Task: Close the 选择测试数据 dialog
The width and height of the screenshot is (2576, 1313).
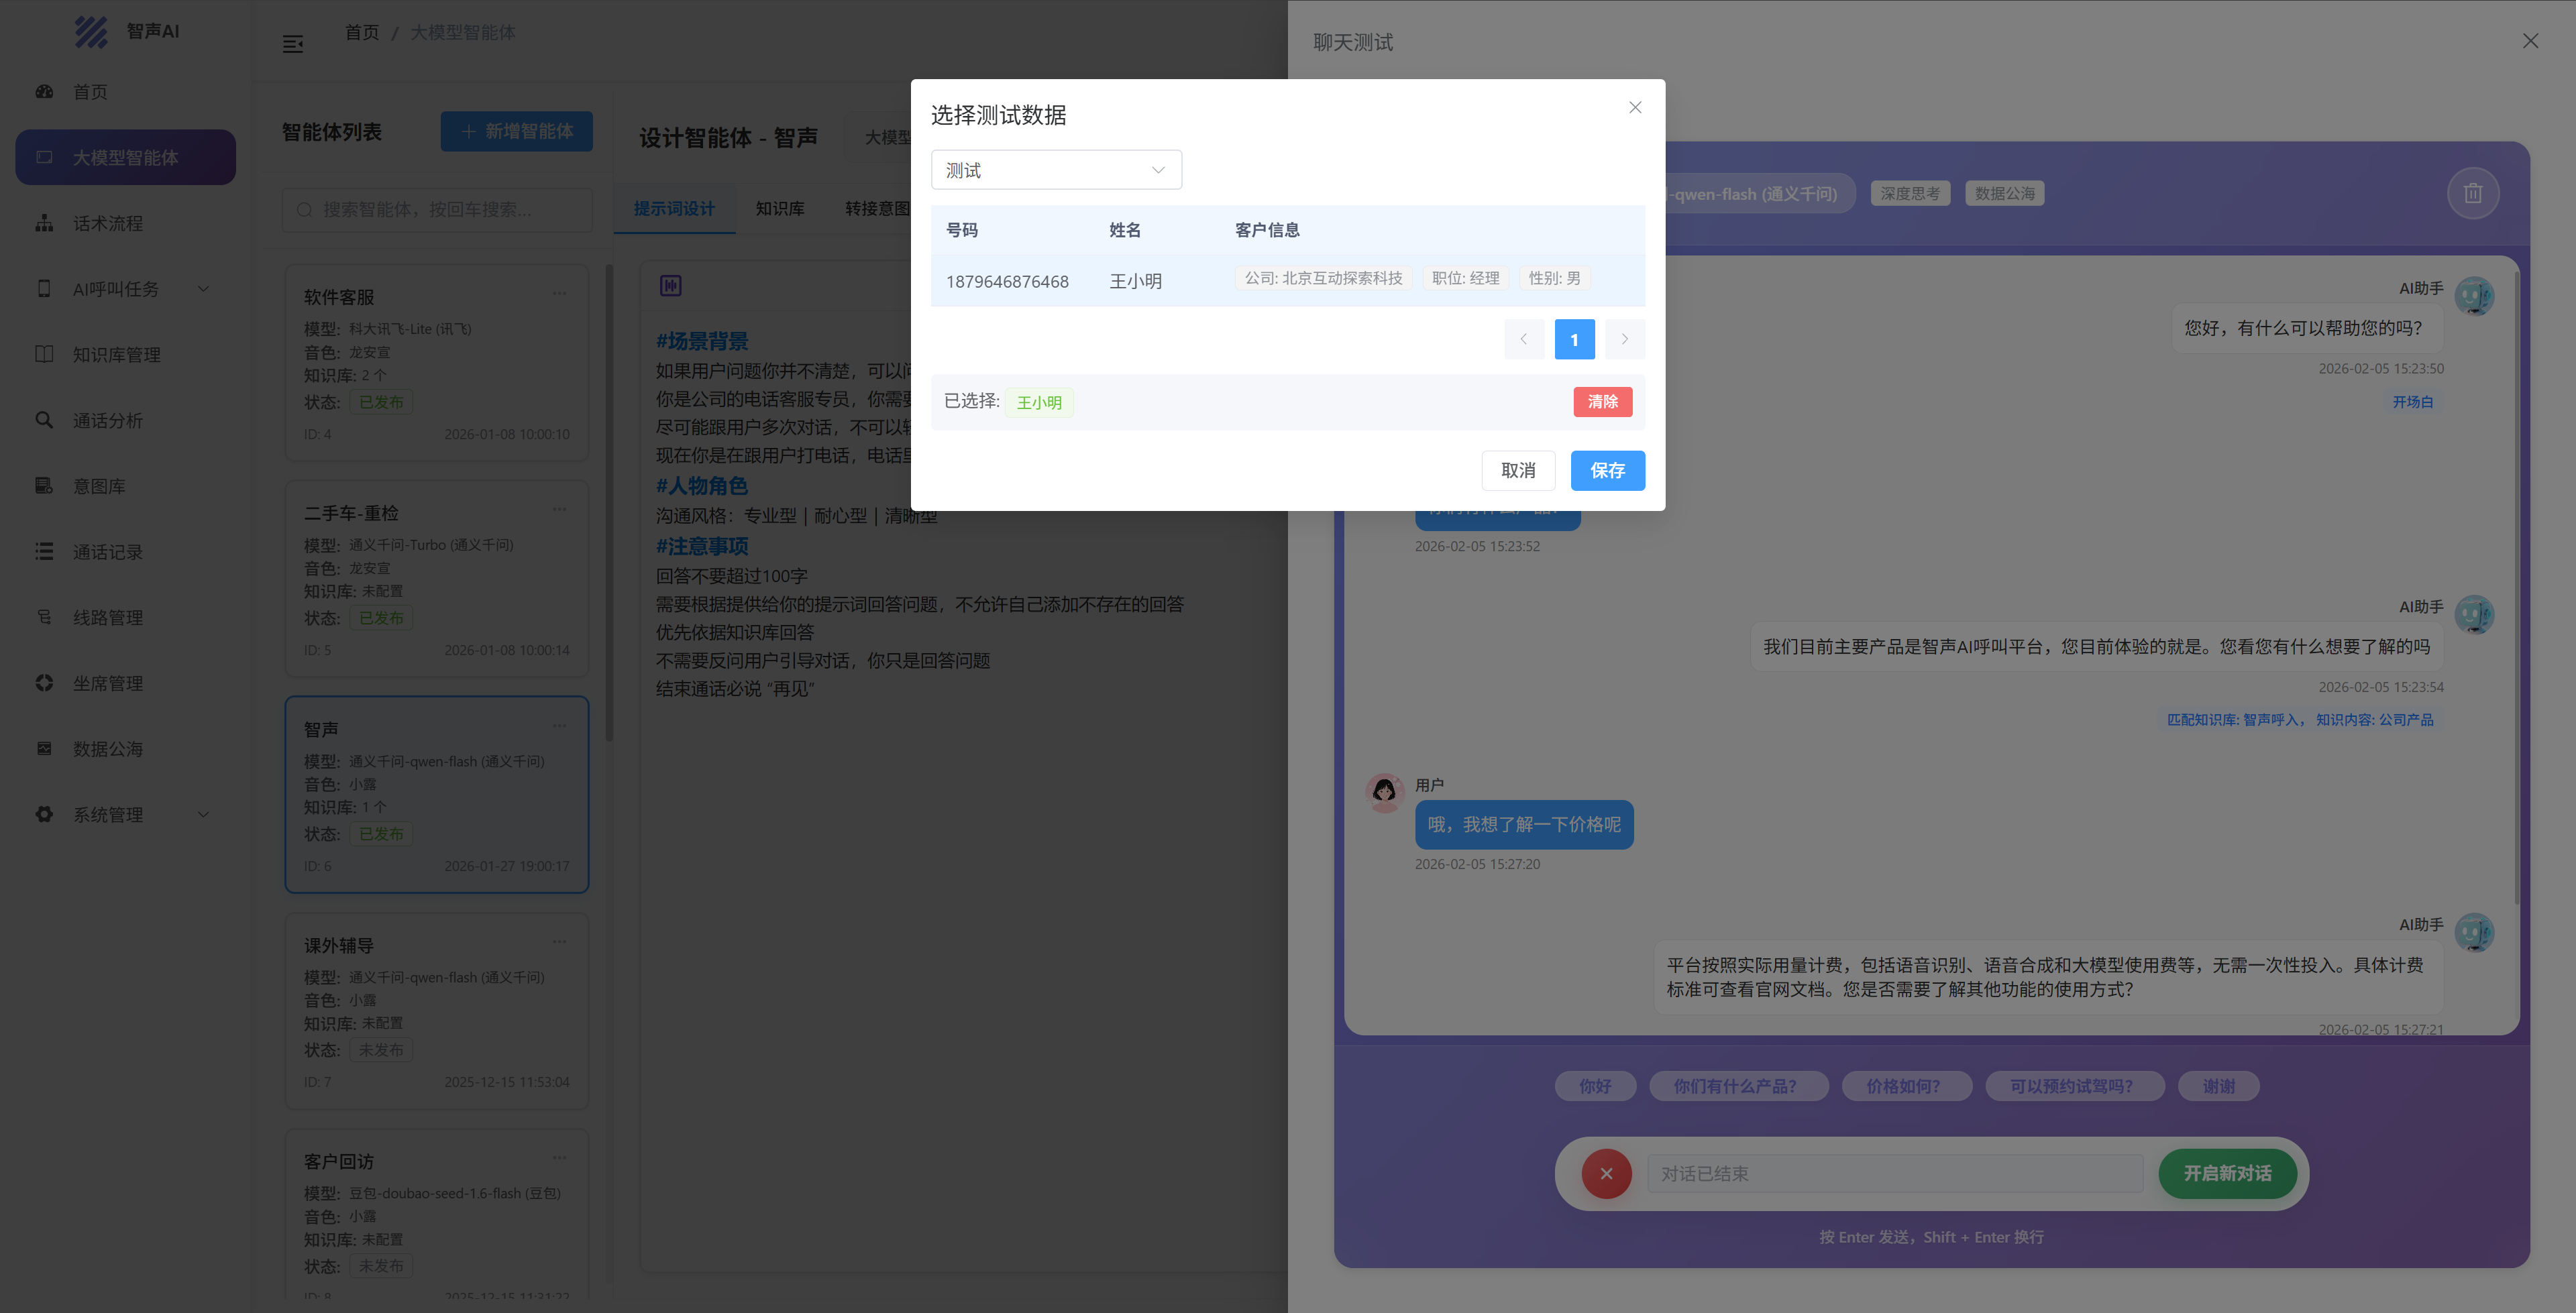Action: (x=1635, y=107)
